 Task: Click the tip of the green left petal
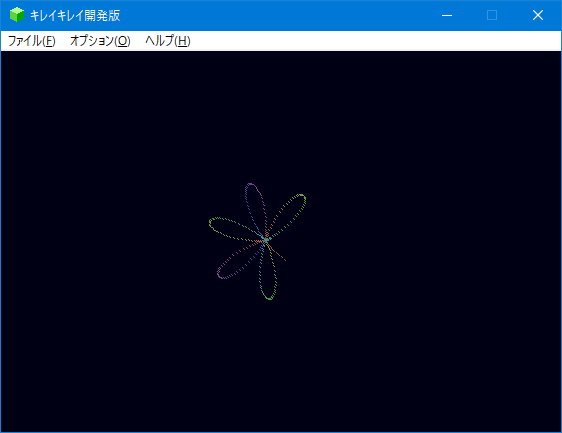click(x=211, y=222)
